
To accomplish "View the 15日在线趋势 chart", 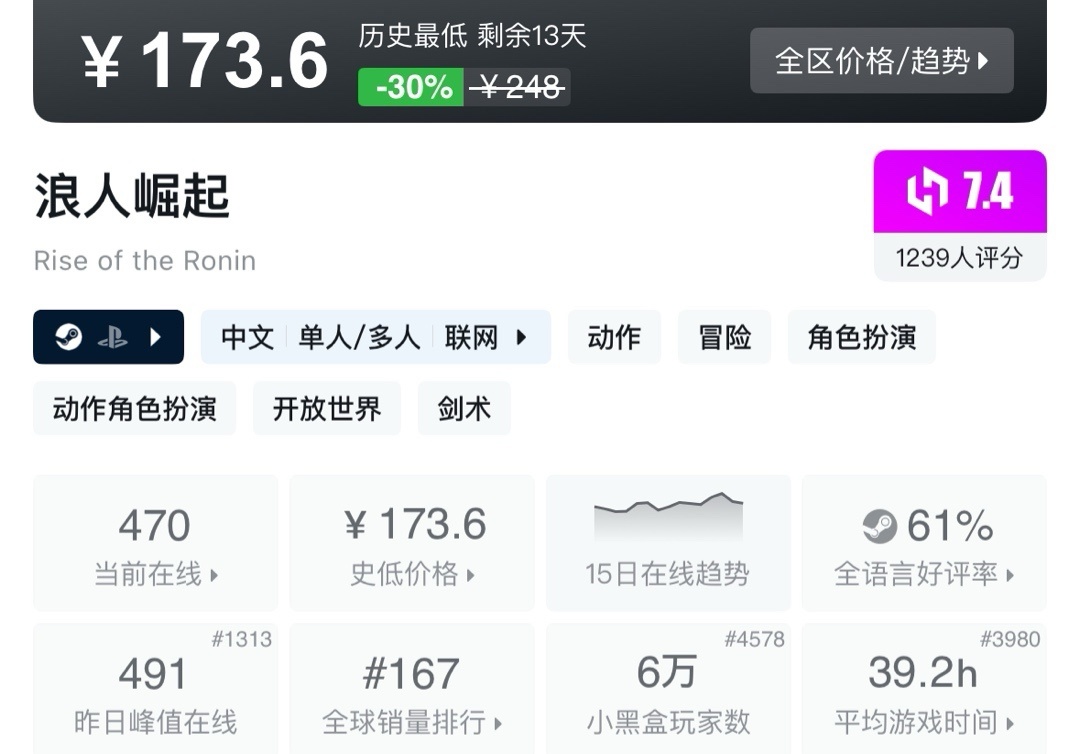I will pyautogui.click(x=667, y=543).
